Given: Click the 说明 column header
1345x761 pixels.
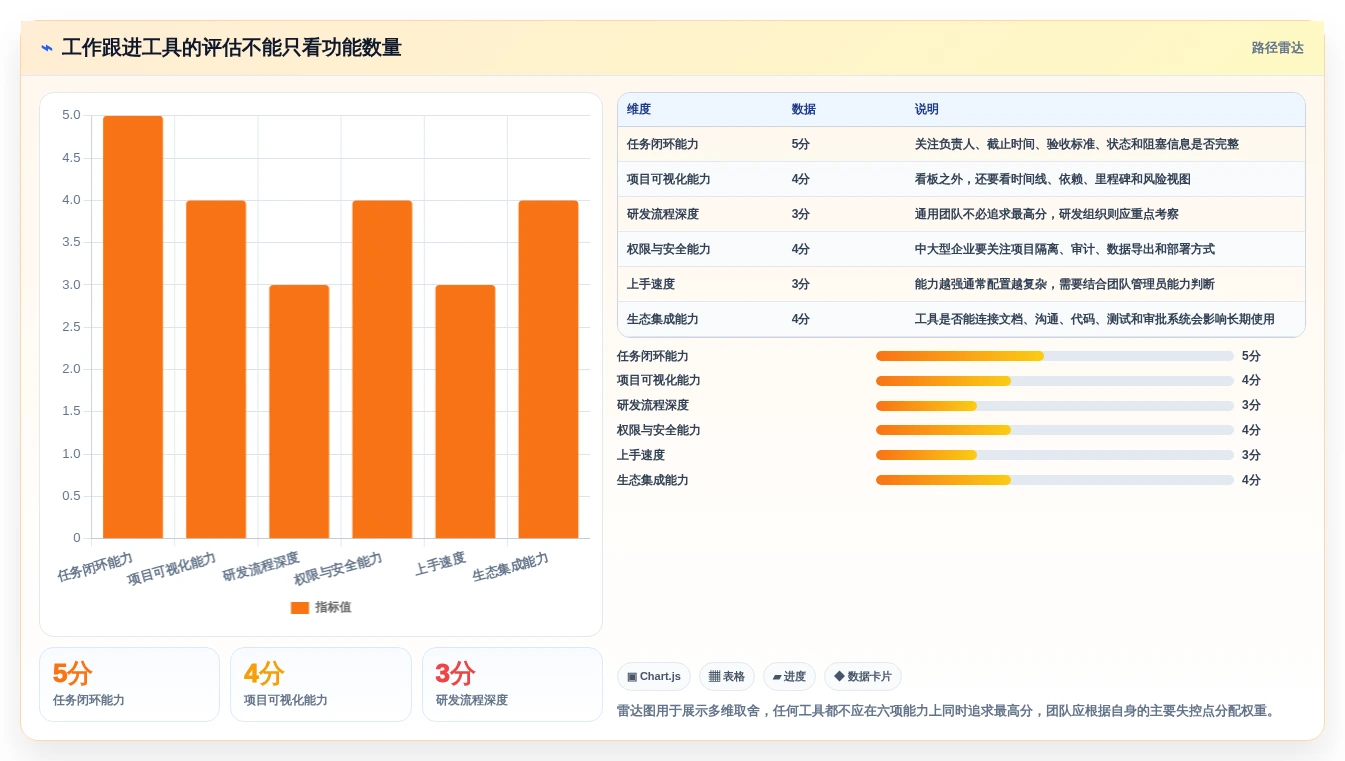Looking at the screenshot, I should 926,110.
